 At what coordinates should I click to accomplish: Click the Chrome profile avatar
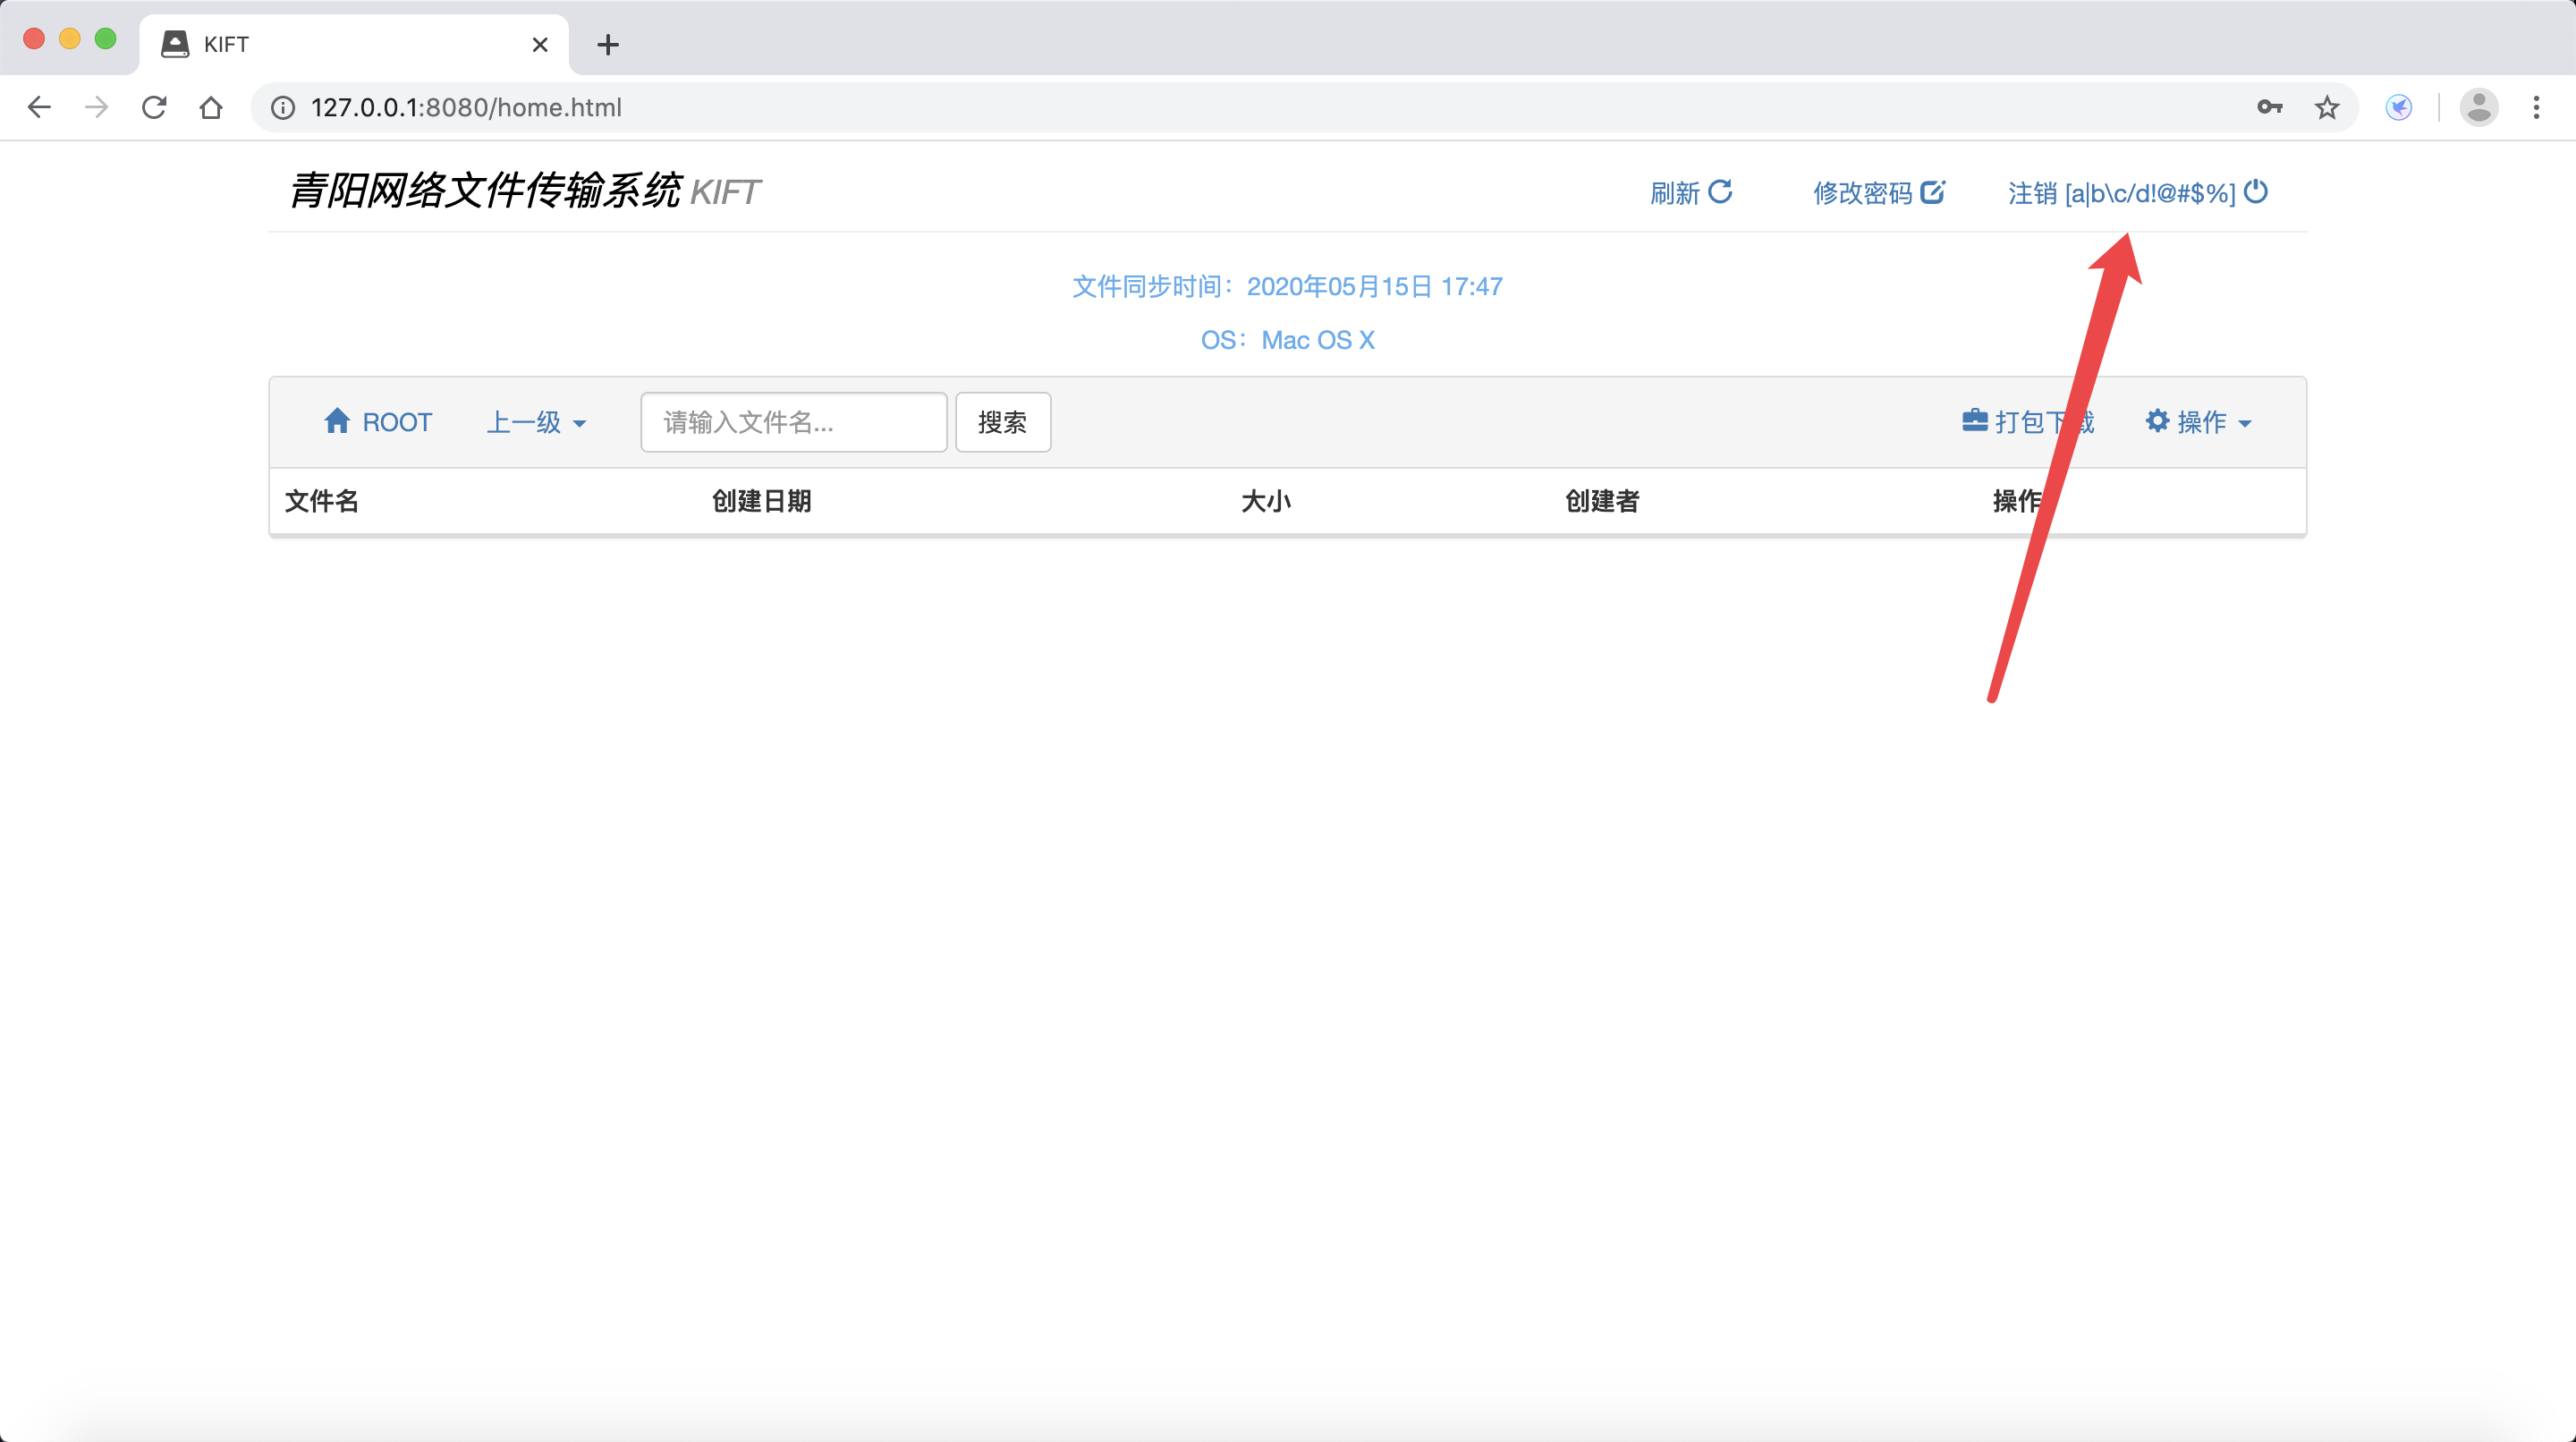click(2479, 107)
